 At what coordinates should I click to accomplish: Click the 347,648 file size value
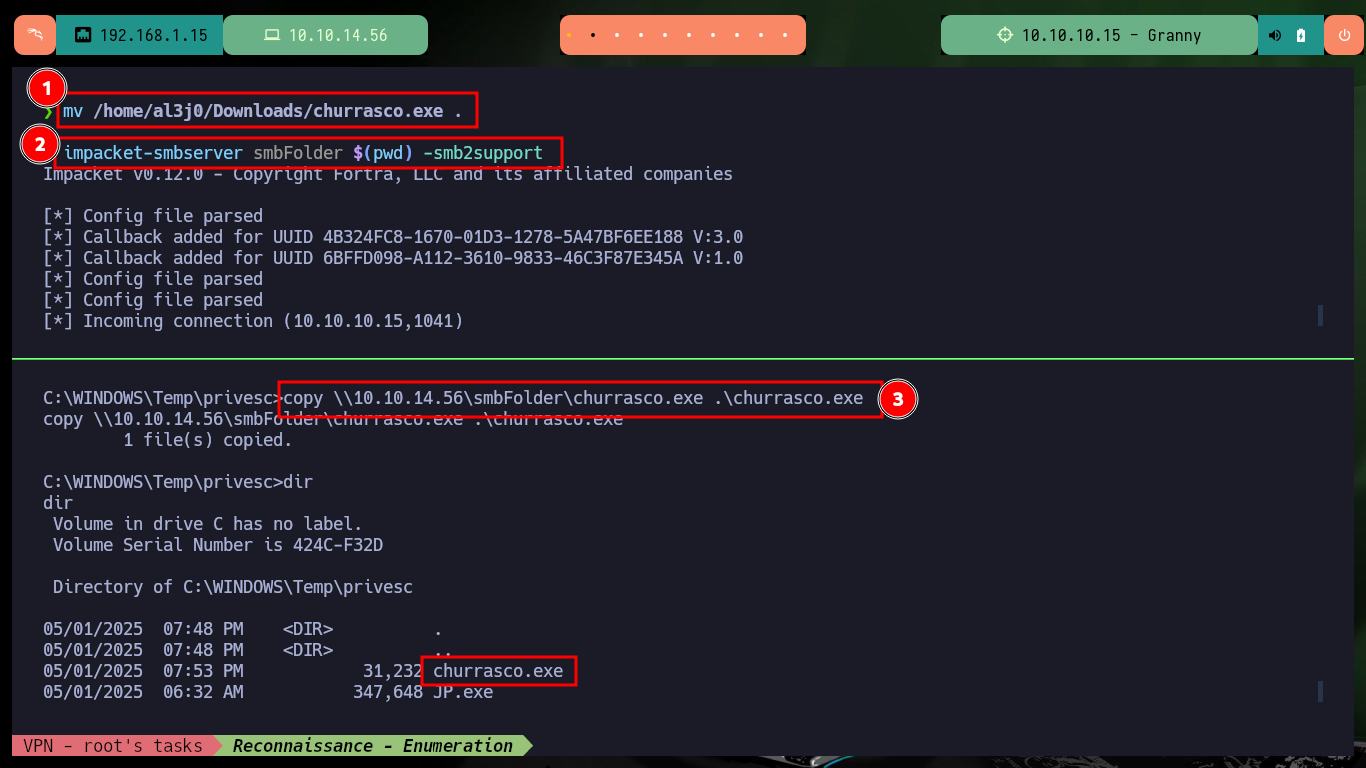[388, 692]
